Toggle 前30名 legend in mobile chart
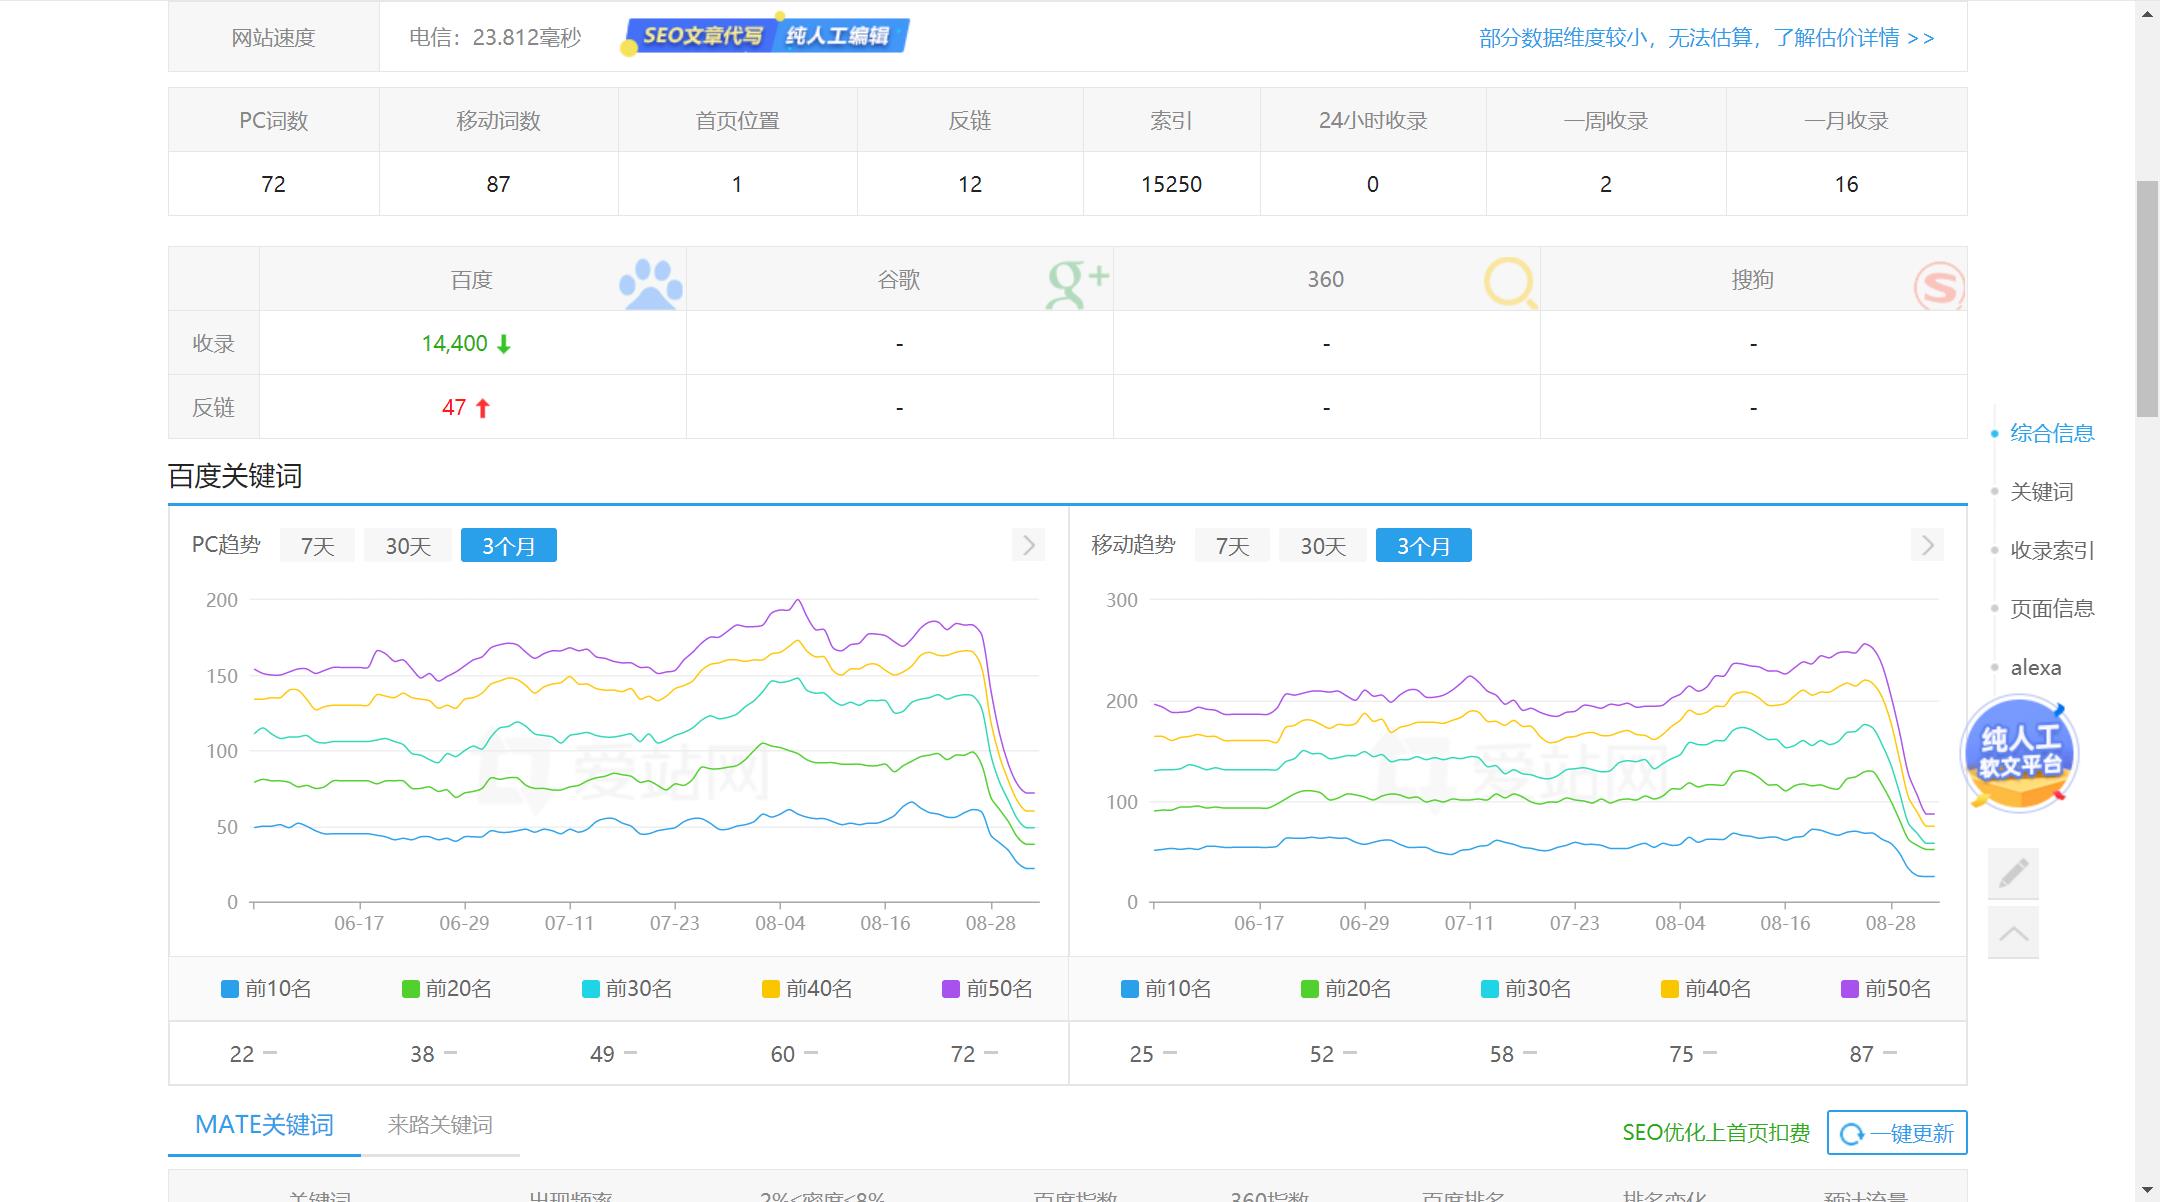This screenshot has height=1202, width=2160. [x=1526, y=989]
